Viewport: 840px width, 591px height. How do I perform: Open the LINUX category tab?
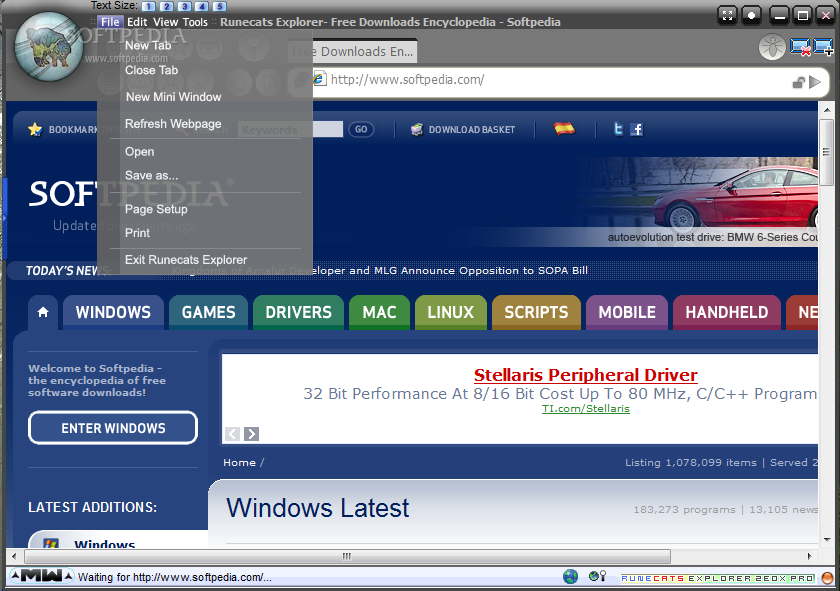coord(451,312)
